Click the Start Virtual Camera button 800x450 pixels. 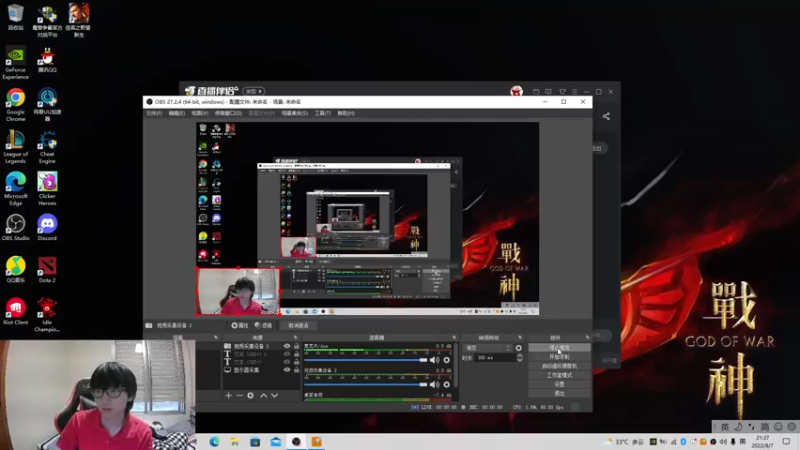559,366
